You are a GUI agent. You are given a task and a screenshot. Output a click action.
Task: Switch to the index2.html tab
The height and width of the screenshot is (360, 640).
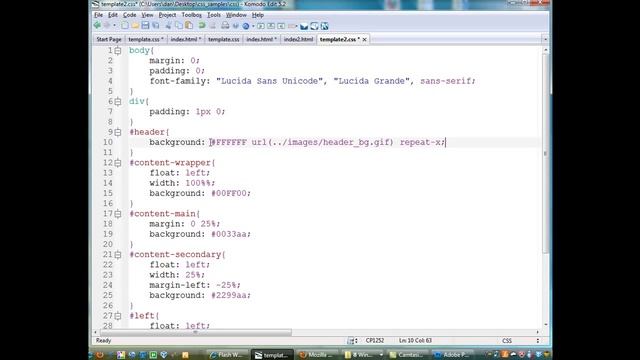pos(298,40)
